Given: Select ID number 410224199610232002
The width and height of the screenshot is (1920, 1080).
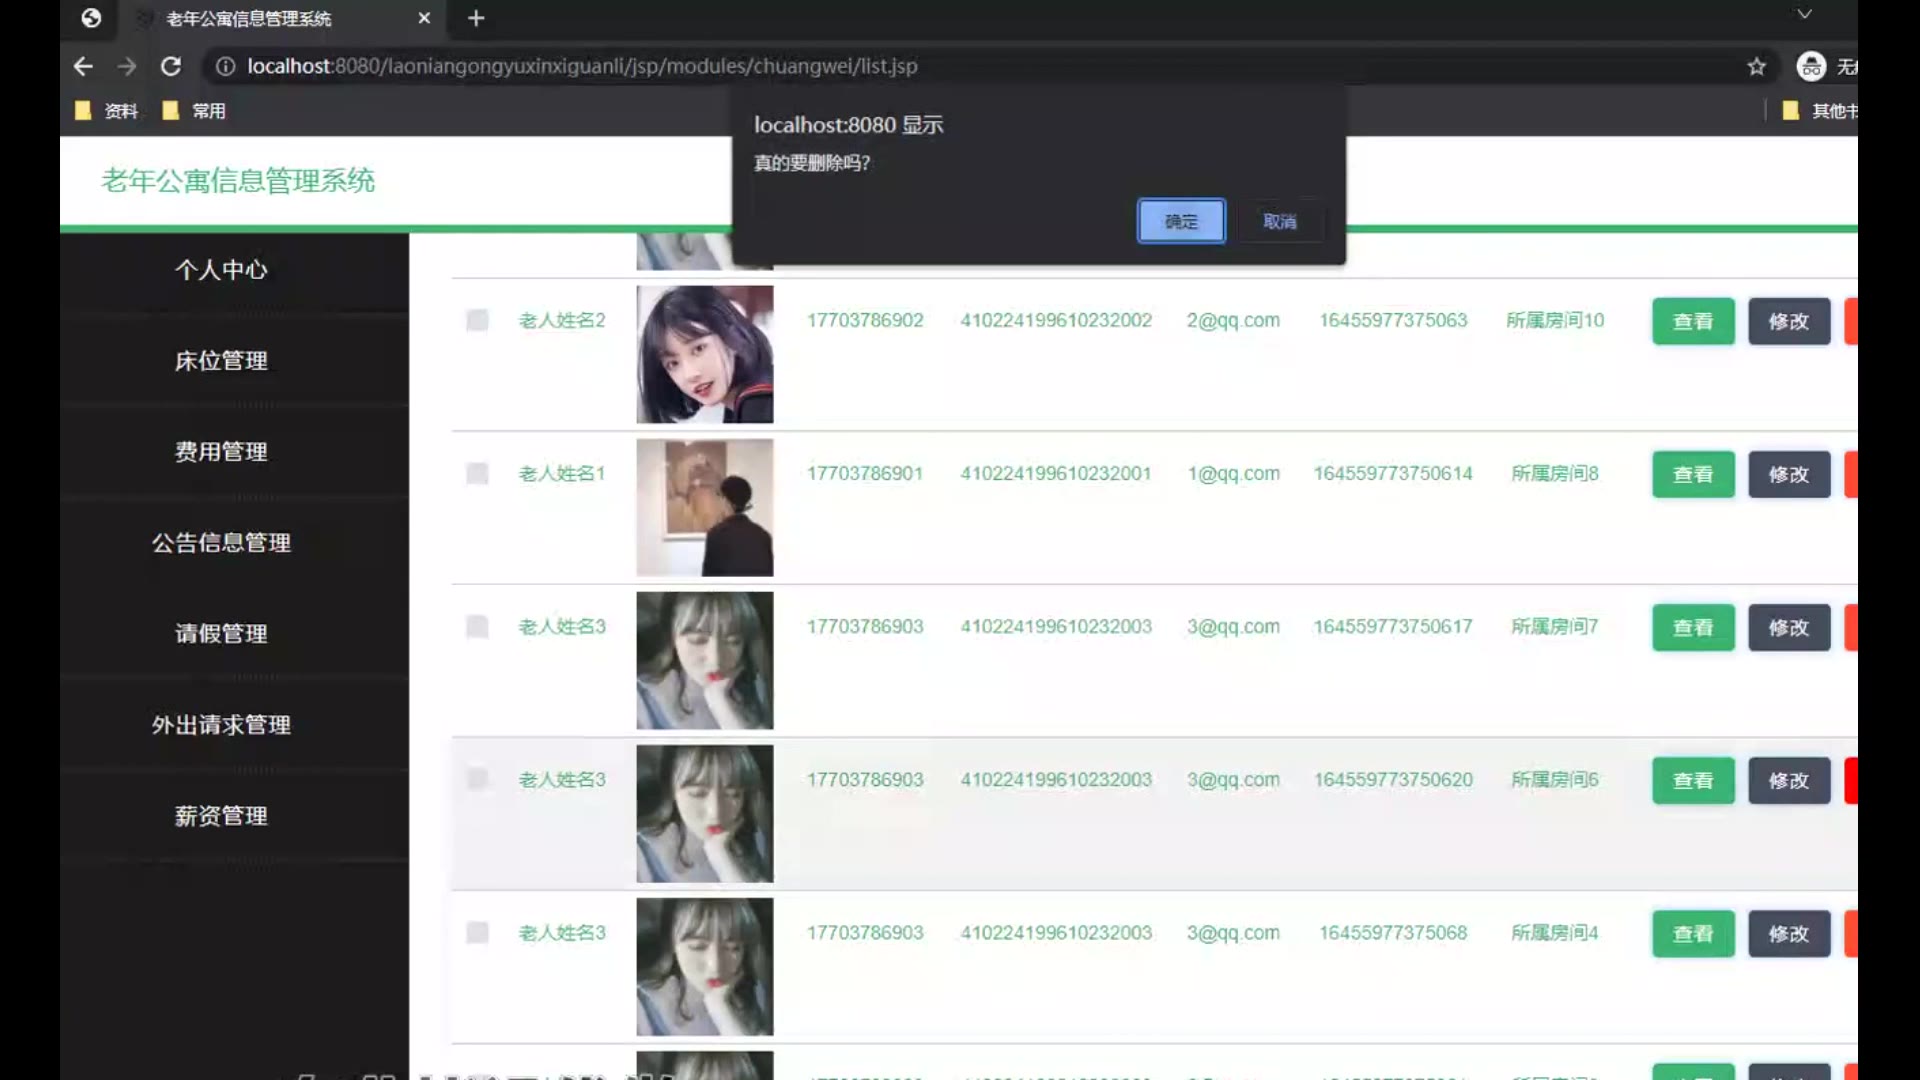Looking at the screenshot, I should point(1056,320).
